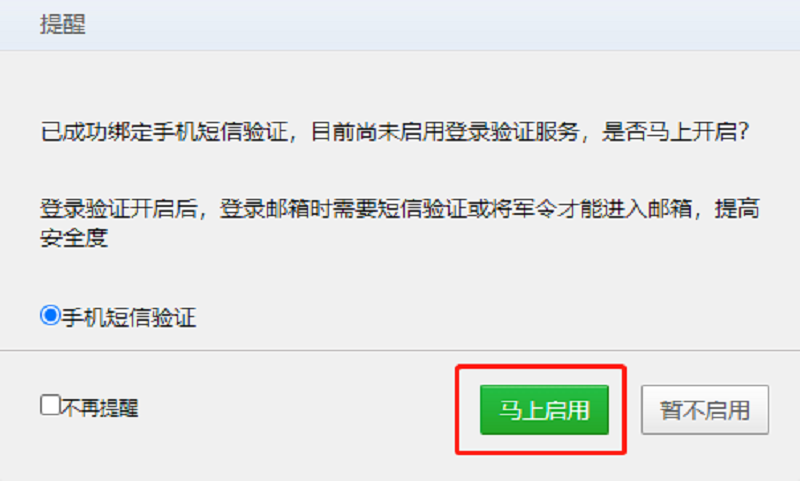
Task: Check the empty box beside 不再提醒
Action: [x=51, y=405]
